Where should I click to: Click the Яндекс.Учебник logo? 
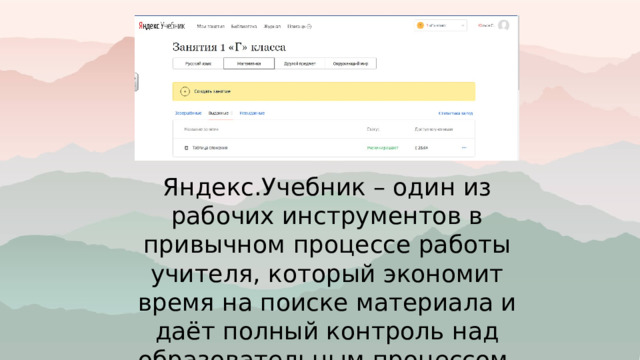point(162,26)
